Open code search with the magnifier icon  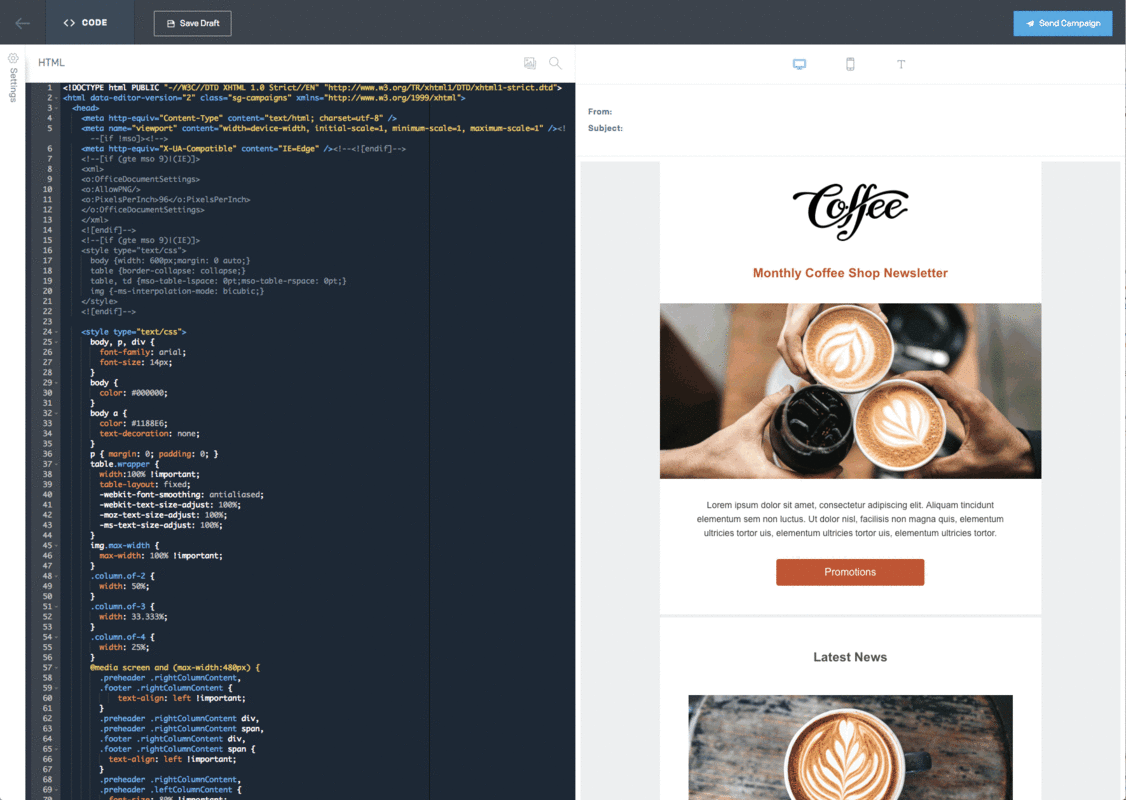coord(555,62)
